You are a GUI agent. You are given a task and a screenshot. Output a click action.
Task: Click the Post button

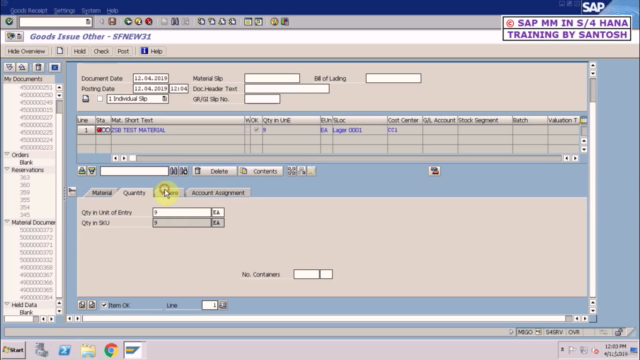123,51
